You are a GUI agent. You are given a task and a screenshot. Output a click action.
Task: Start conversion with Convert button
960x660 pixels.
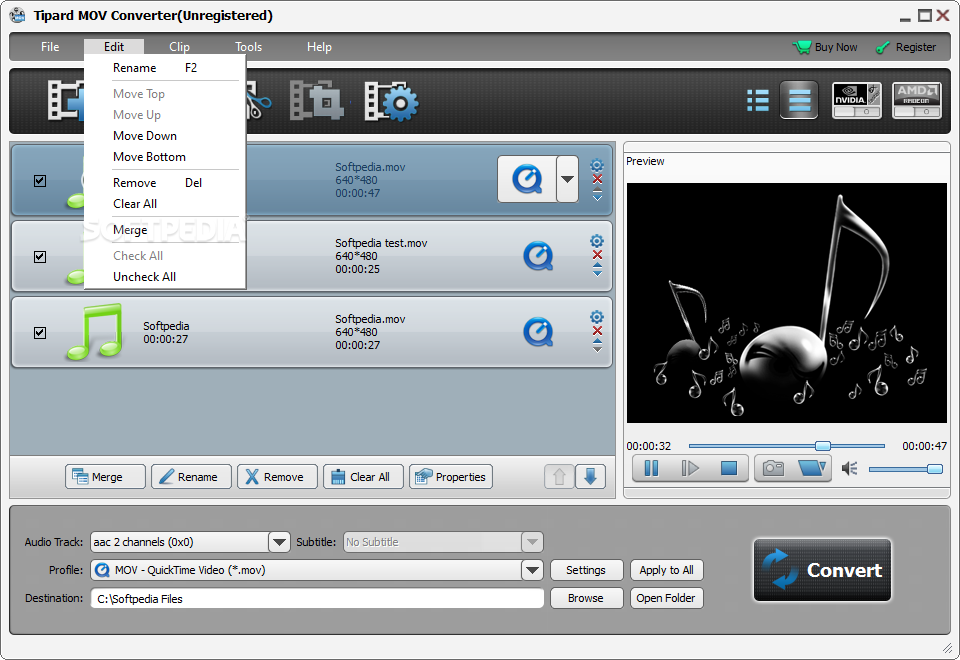click(822, 570)
